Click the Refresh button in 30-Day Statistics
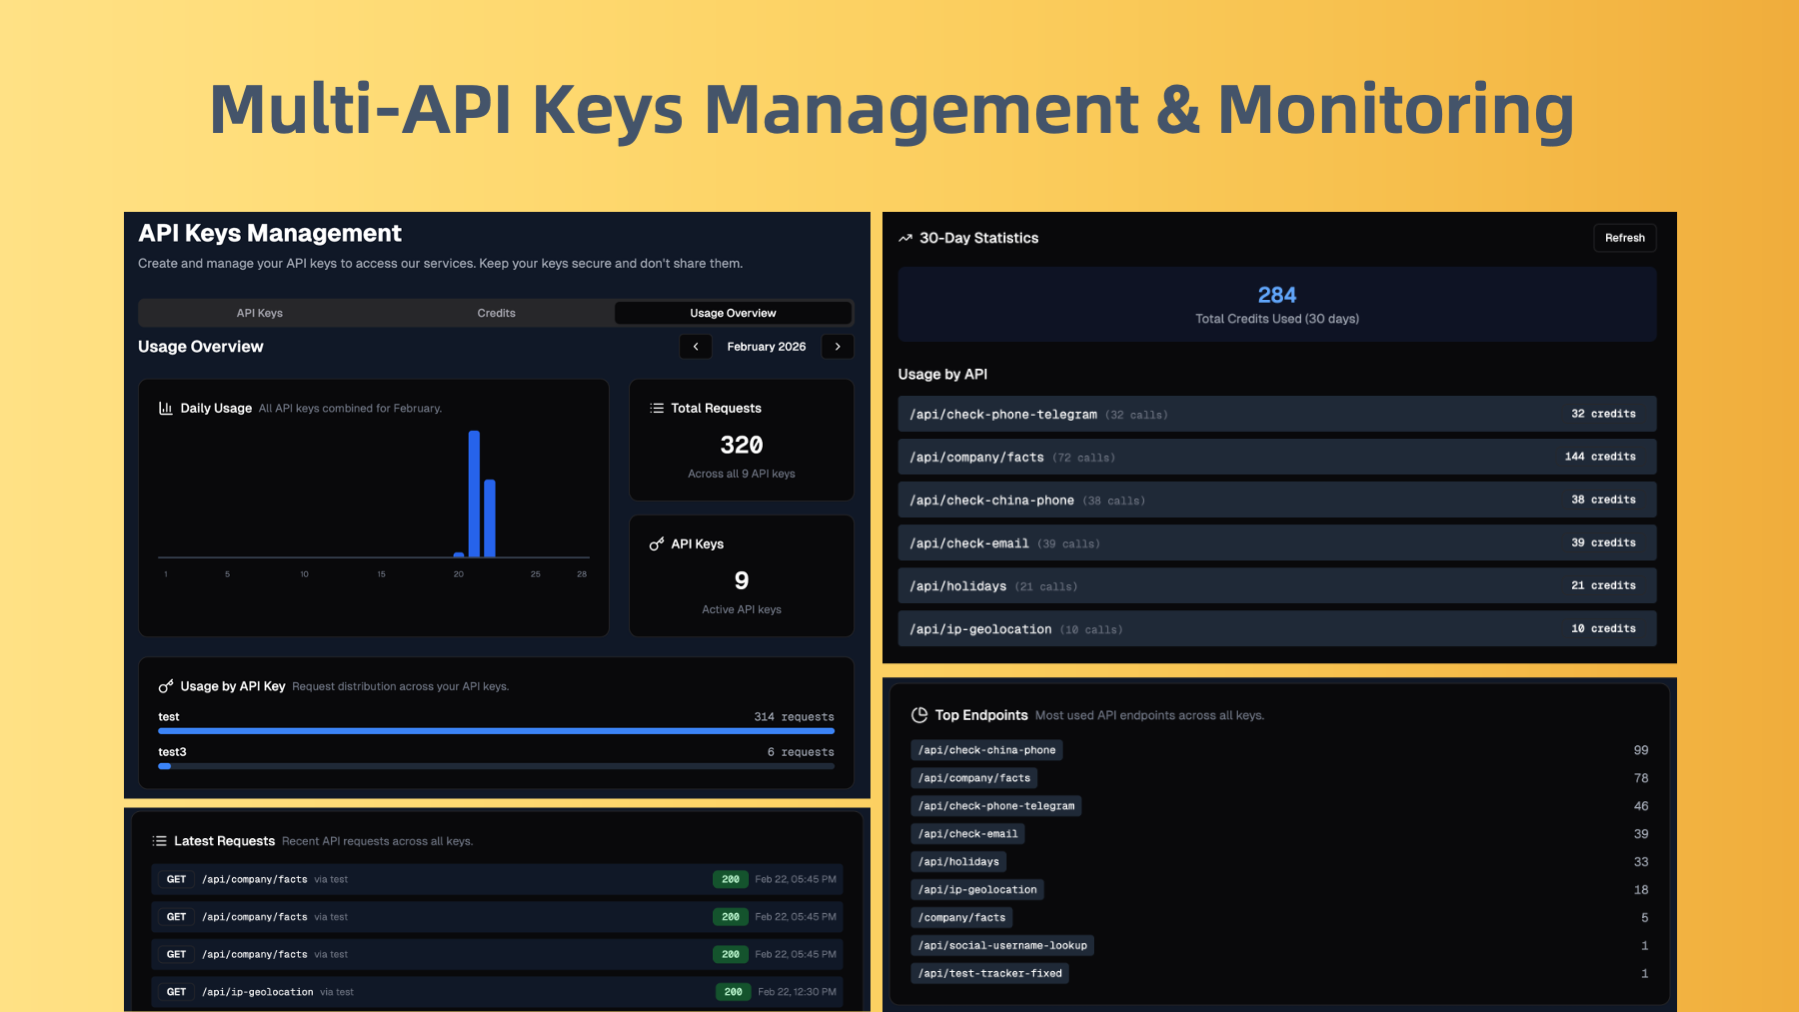The image size is (1799, 1012). pos(1624,237)
